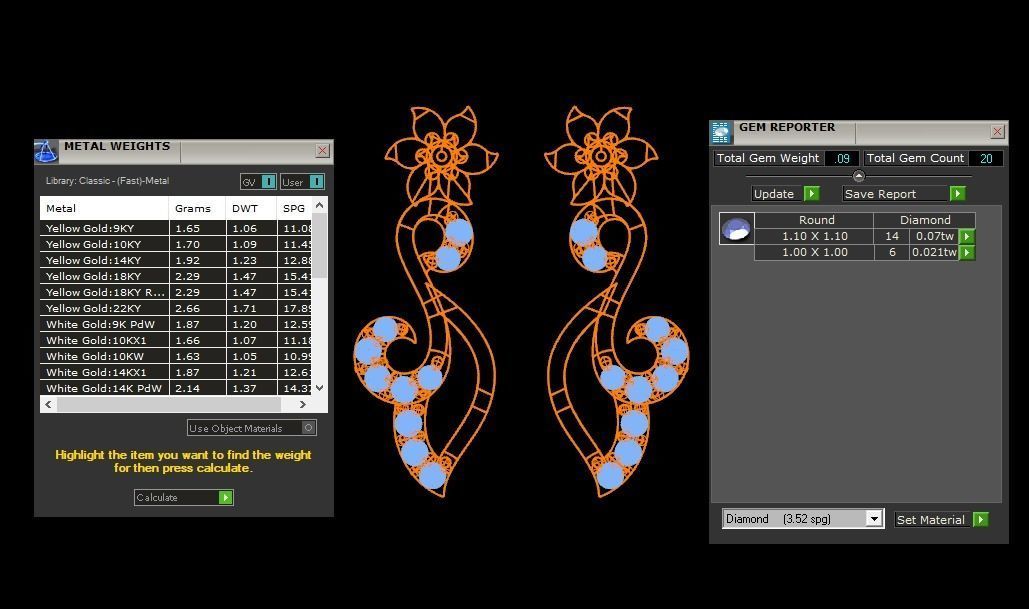Click green arrow on Calculate button

pyautogui.click(x=225, y=497)
